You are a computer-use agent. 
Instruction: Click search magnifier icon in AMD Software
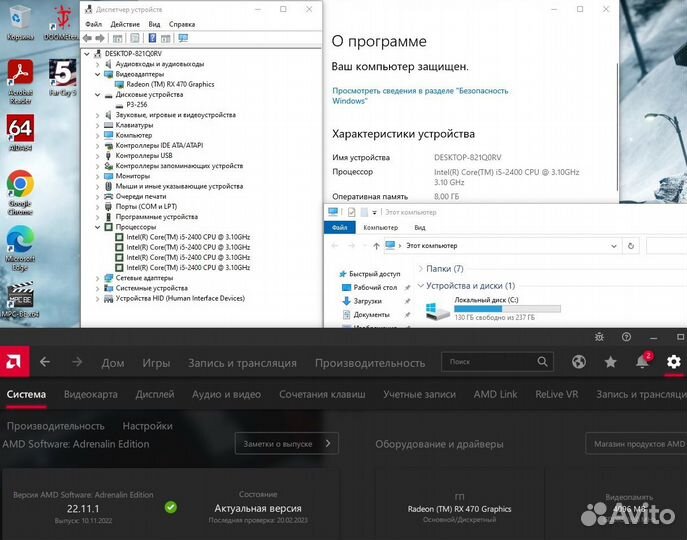(x=542, y=362)
